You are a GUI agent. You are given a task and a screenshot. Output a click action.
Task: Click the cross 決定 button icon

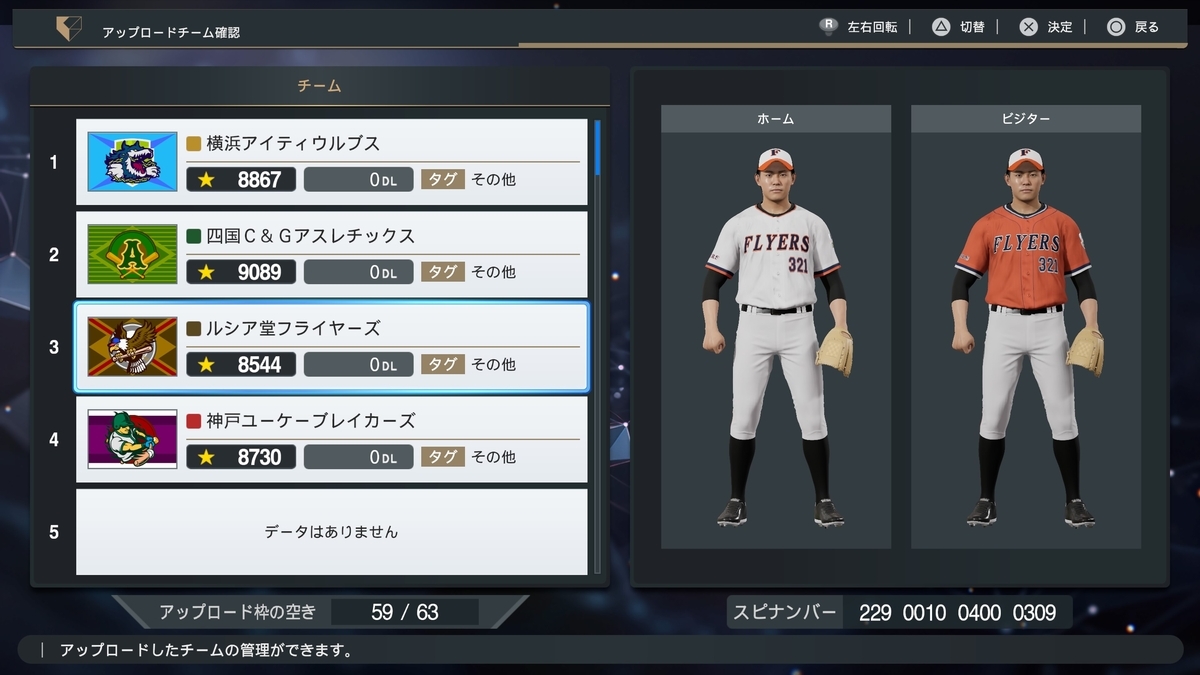[1028, 27]
